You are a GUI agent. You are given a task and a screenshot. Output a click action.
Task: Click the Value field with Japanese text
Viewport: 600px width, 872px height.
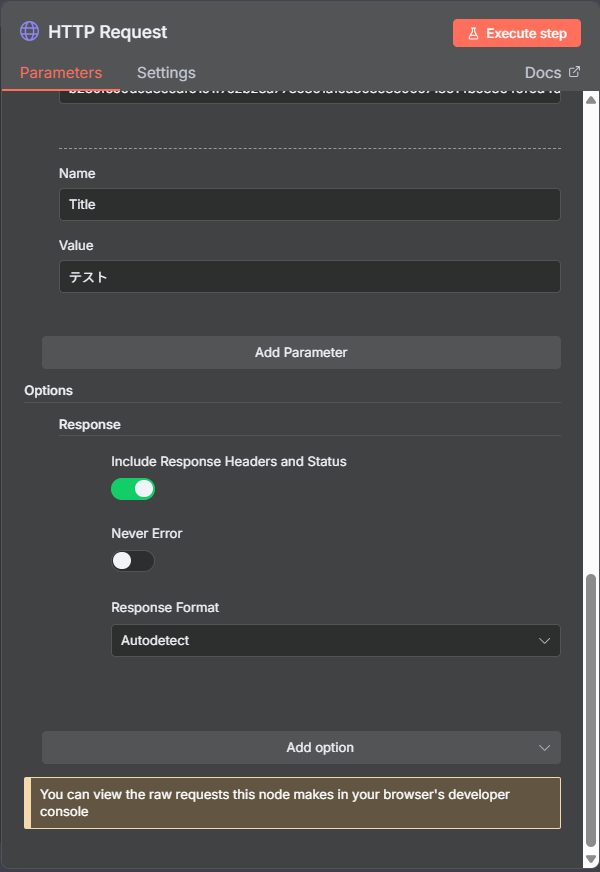click(310, 277)
